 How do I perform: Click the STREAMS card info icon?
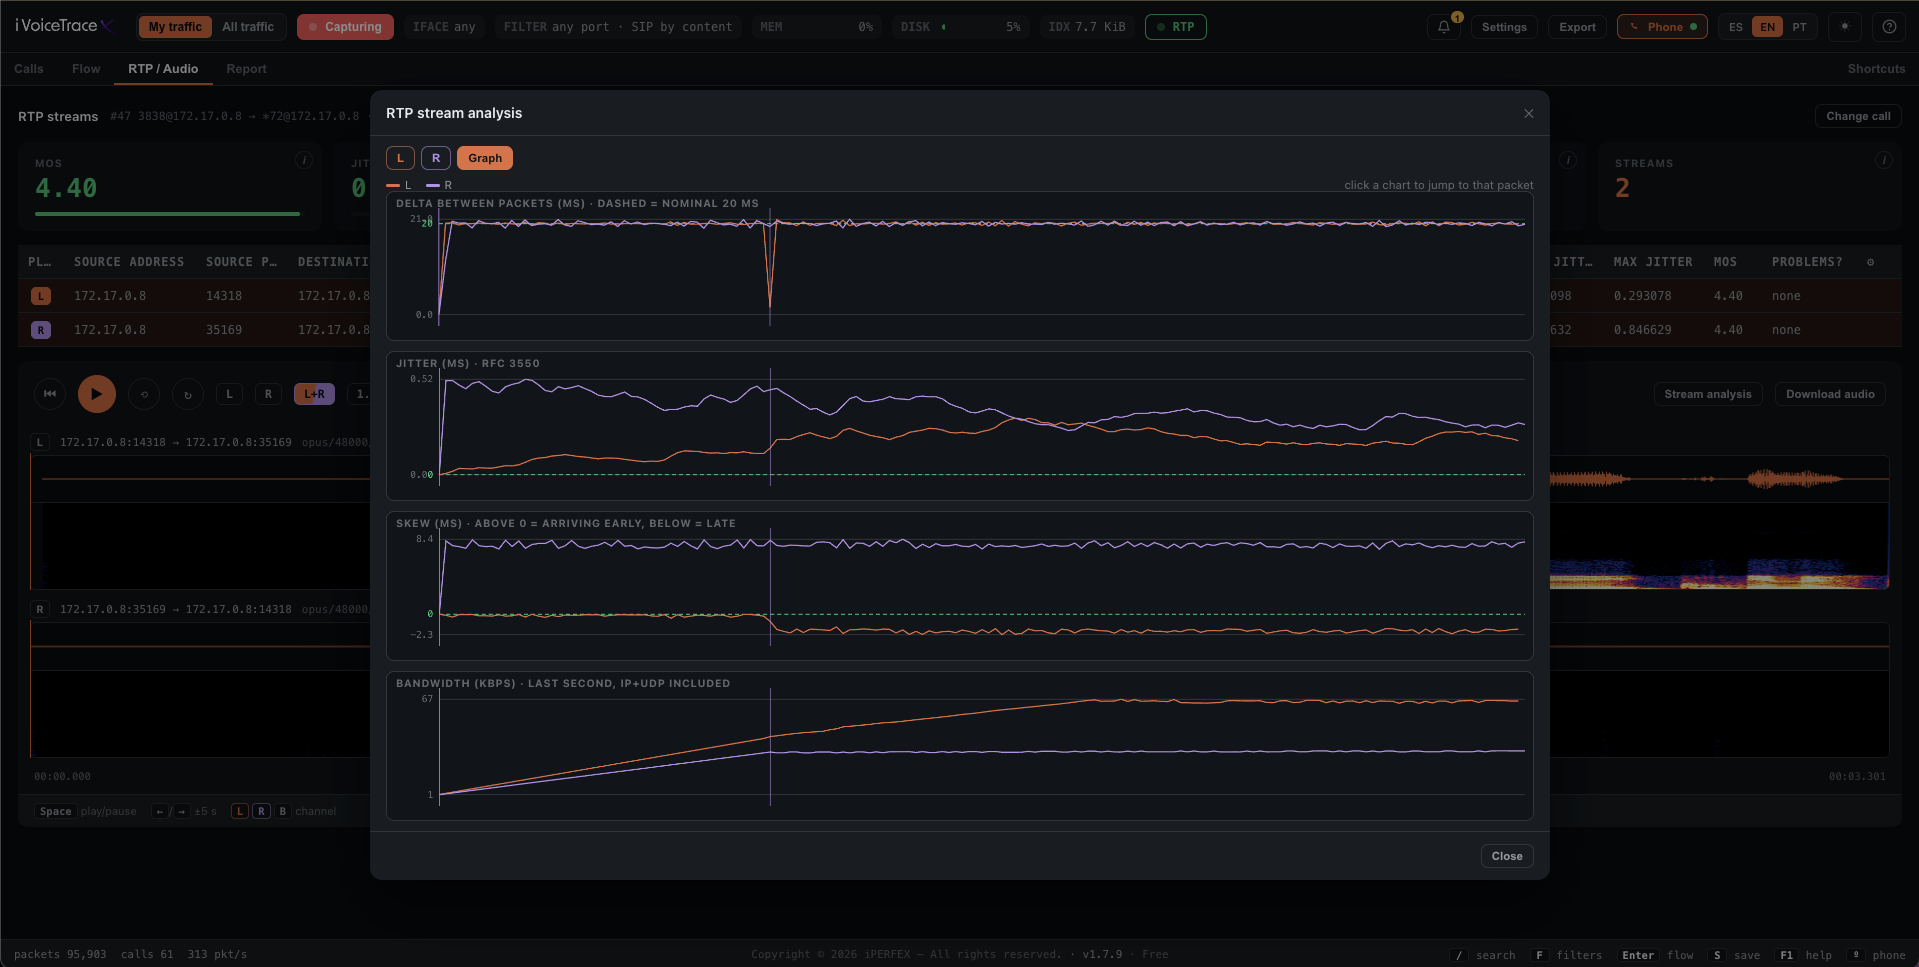click(x=1884, y=160)
